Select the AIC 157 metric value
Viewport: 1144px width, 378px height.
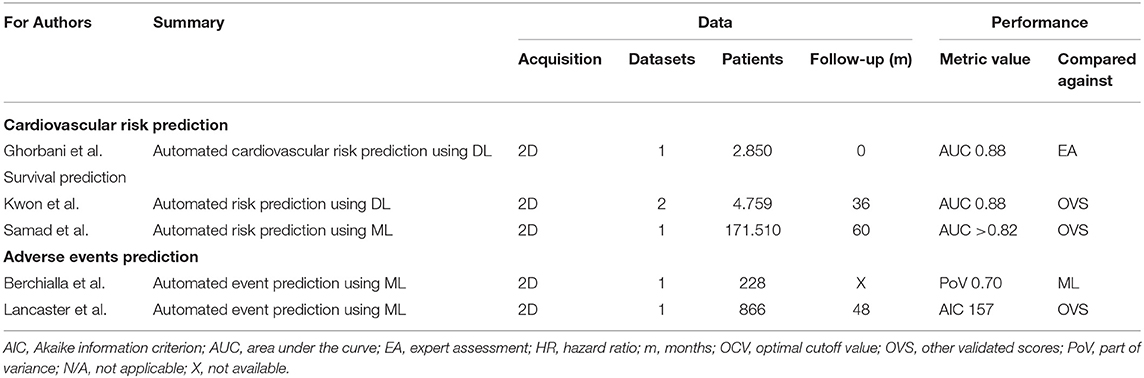pos(967,309)
